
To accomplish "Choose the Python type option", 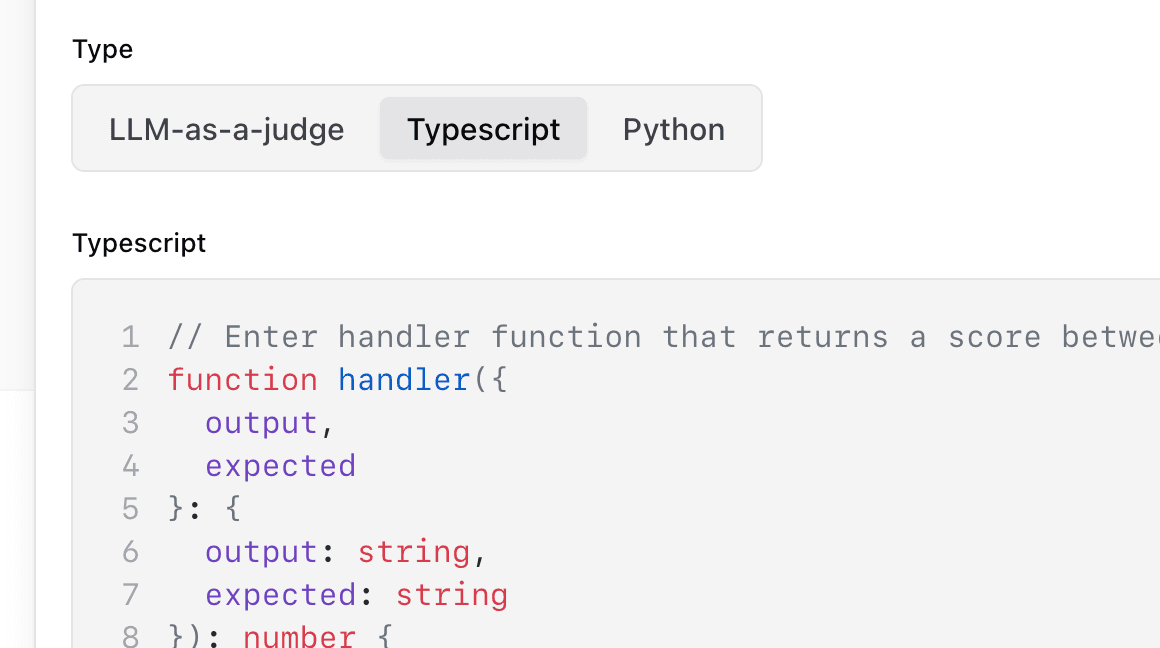I will (673, 129).
